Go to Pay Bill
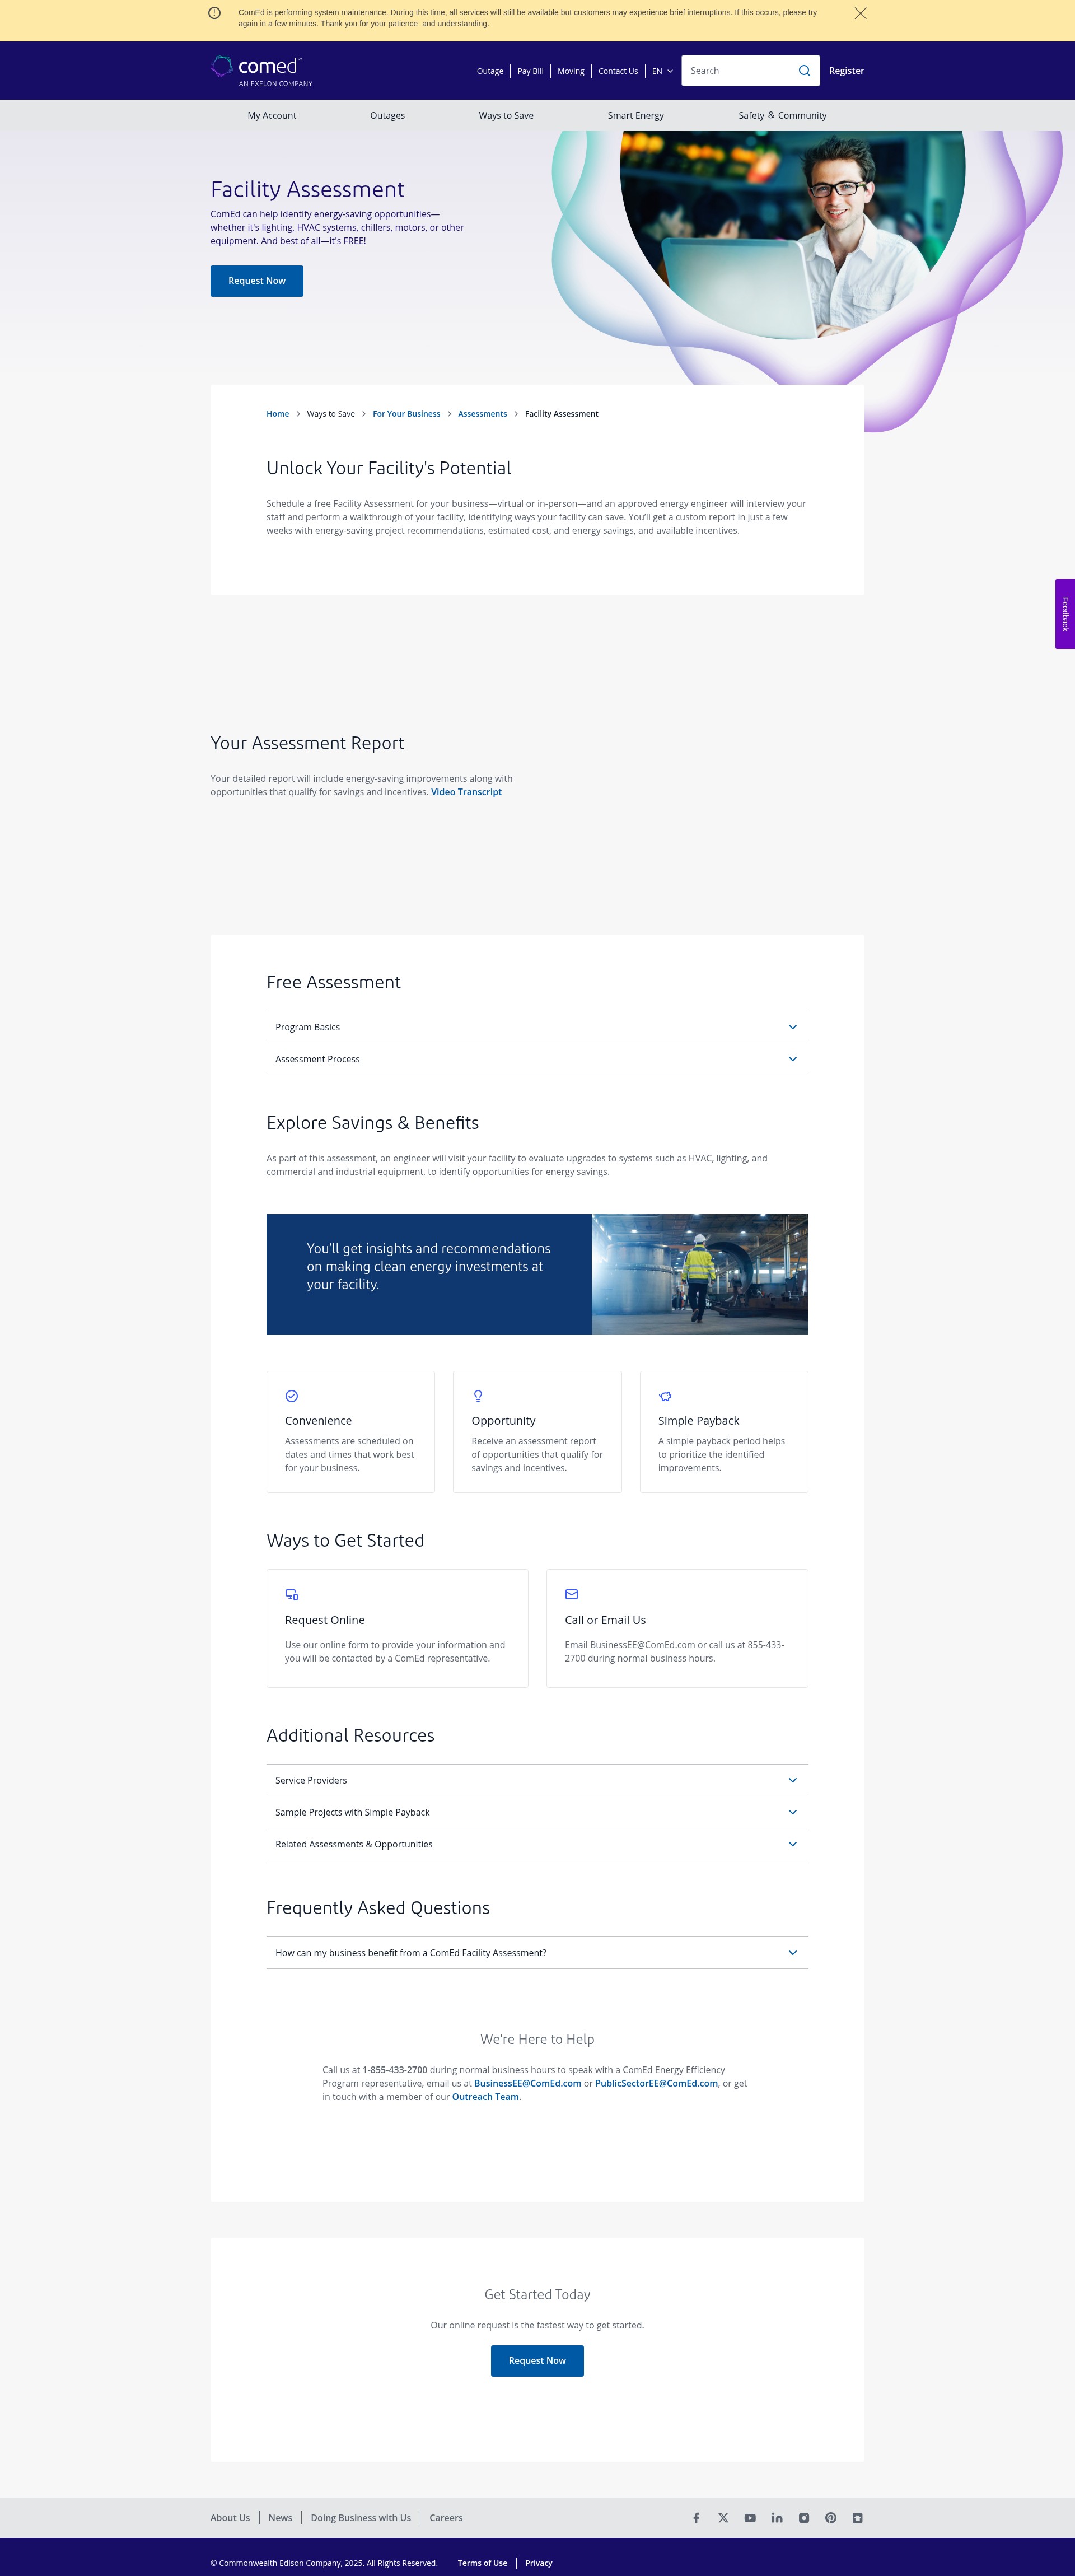This screenshot has height=2576, width=1075. (x=530, y=71)
